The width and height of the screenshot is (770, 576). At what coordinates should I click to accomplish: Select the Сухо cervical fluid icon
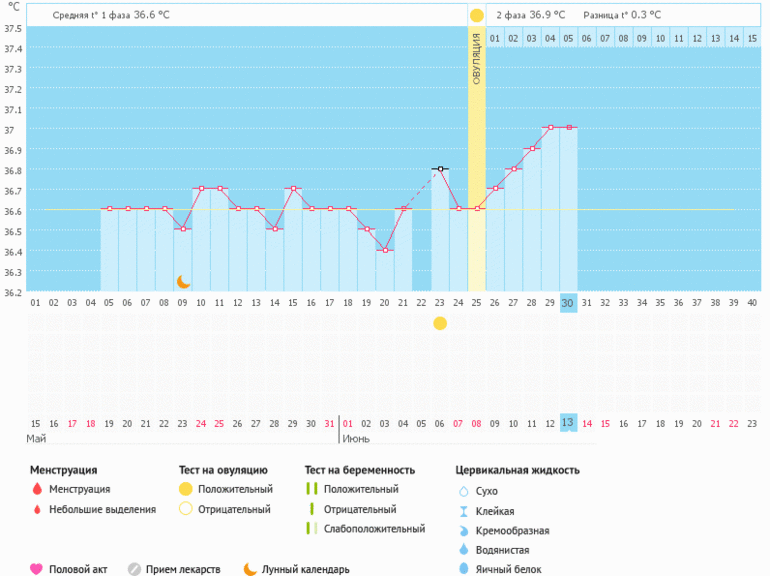coord(463,491)
